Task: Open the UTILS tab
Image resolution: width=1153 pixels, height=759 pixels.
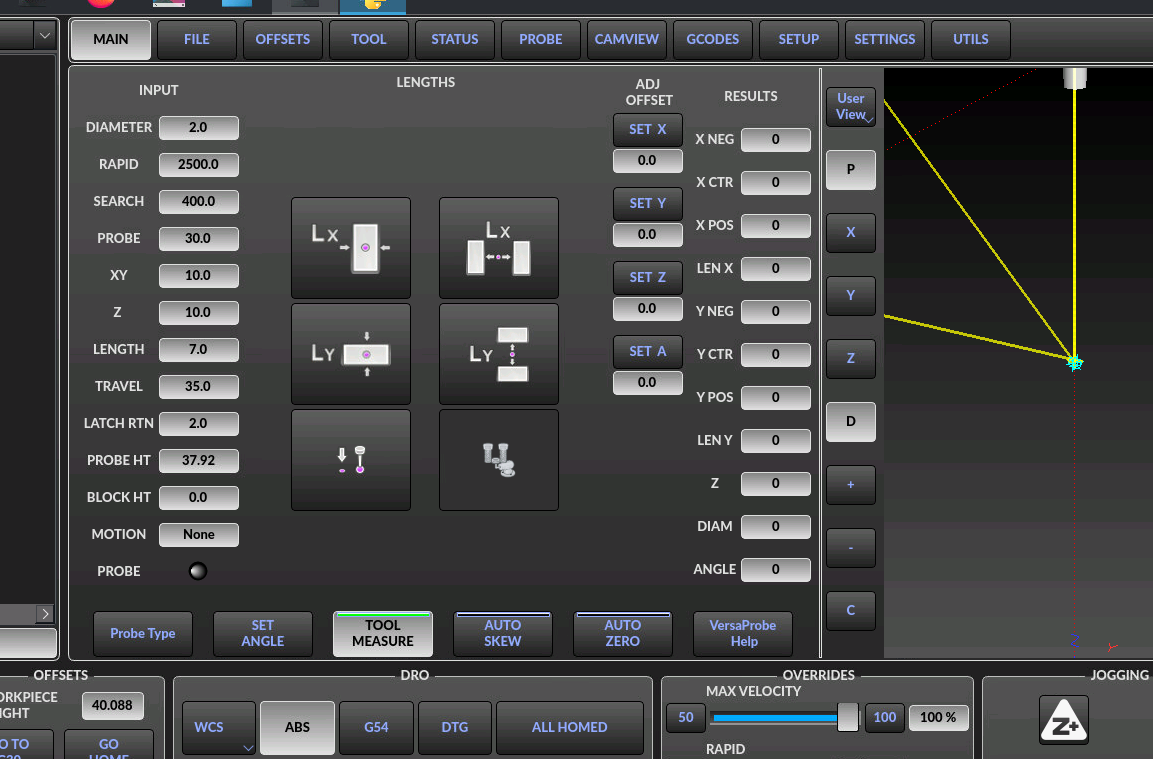Action: (x=971, y=40)
